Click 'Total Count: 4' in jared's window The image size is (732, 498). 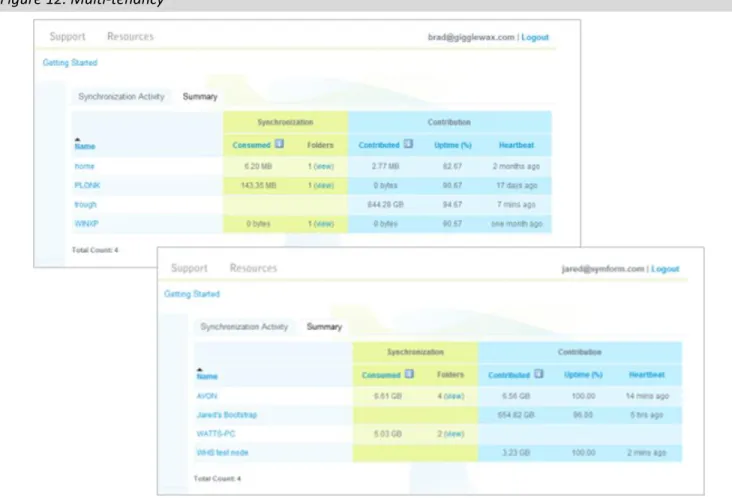click(x=218, y=478)
